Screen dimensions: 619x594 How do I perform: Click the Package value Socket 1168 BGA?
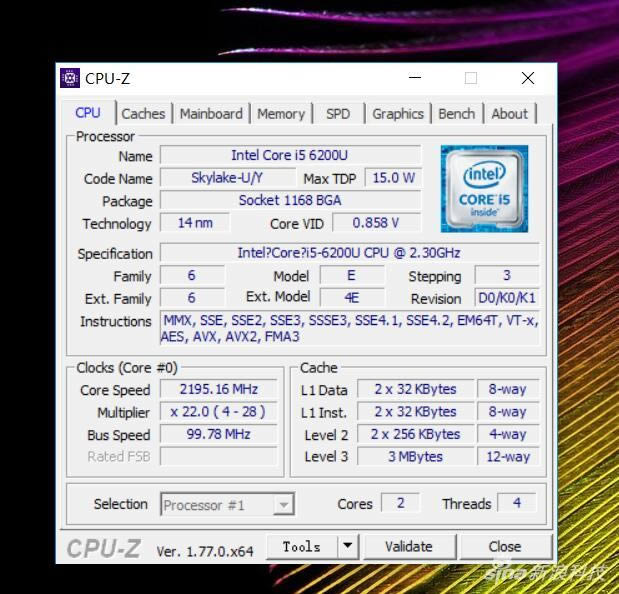point(290,200)
